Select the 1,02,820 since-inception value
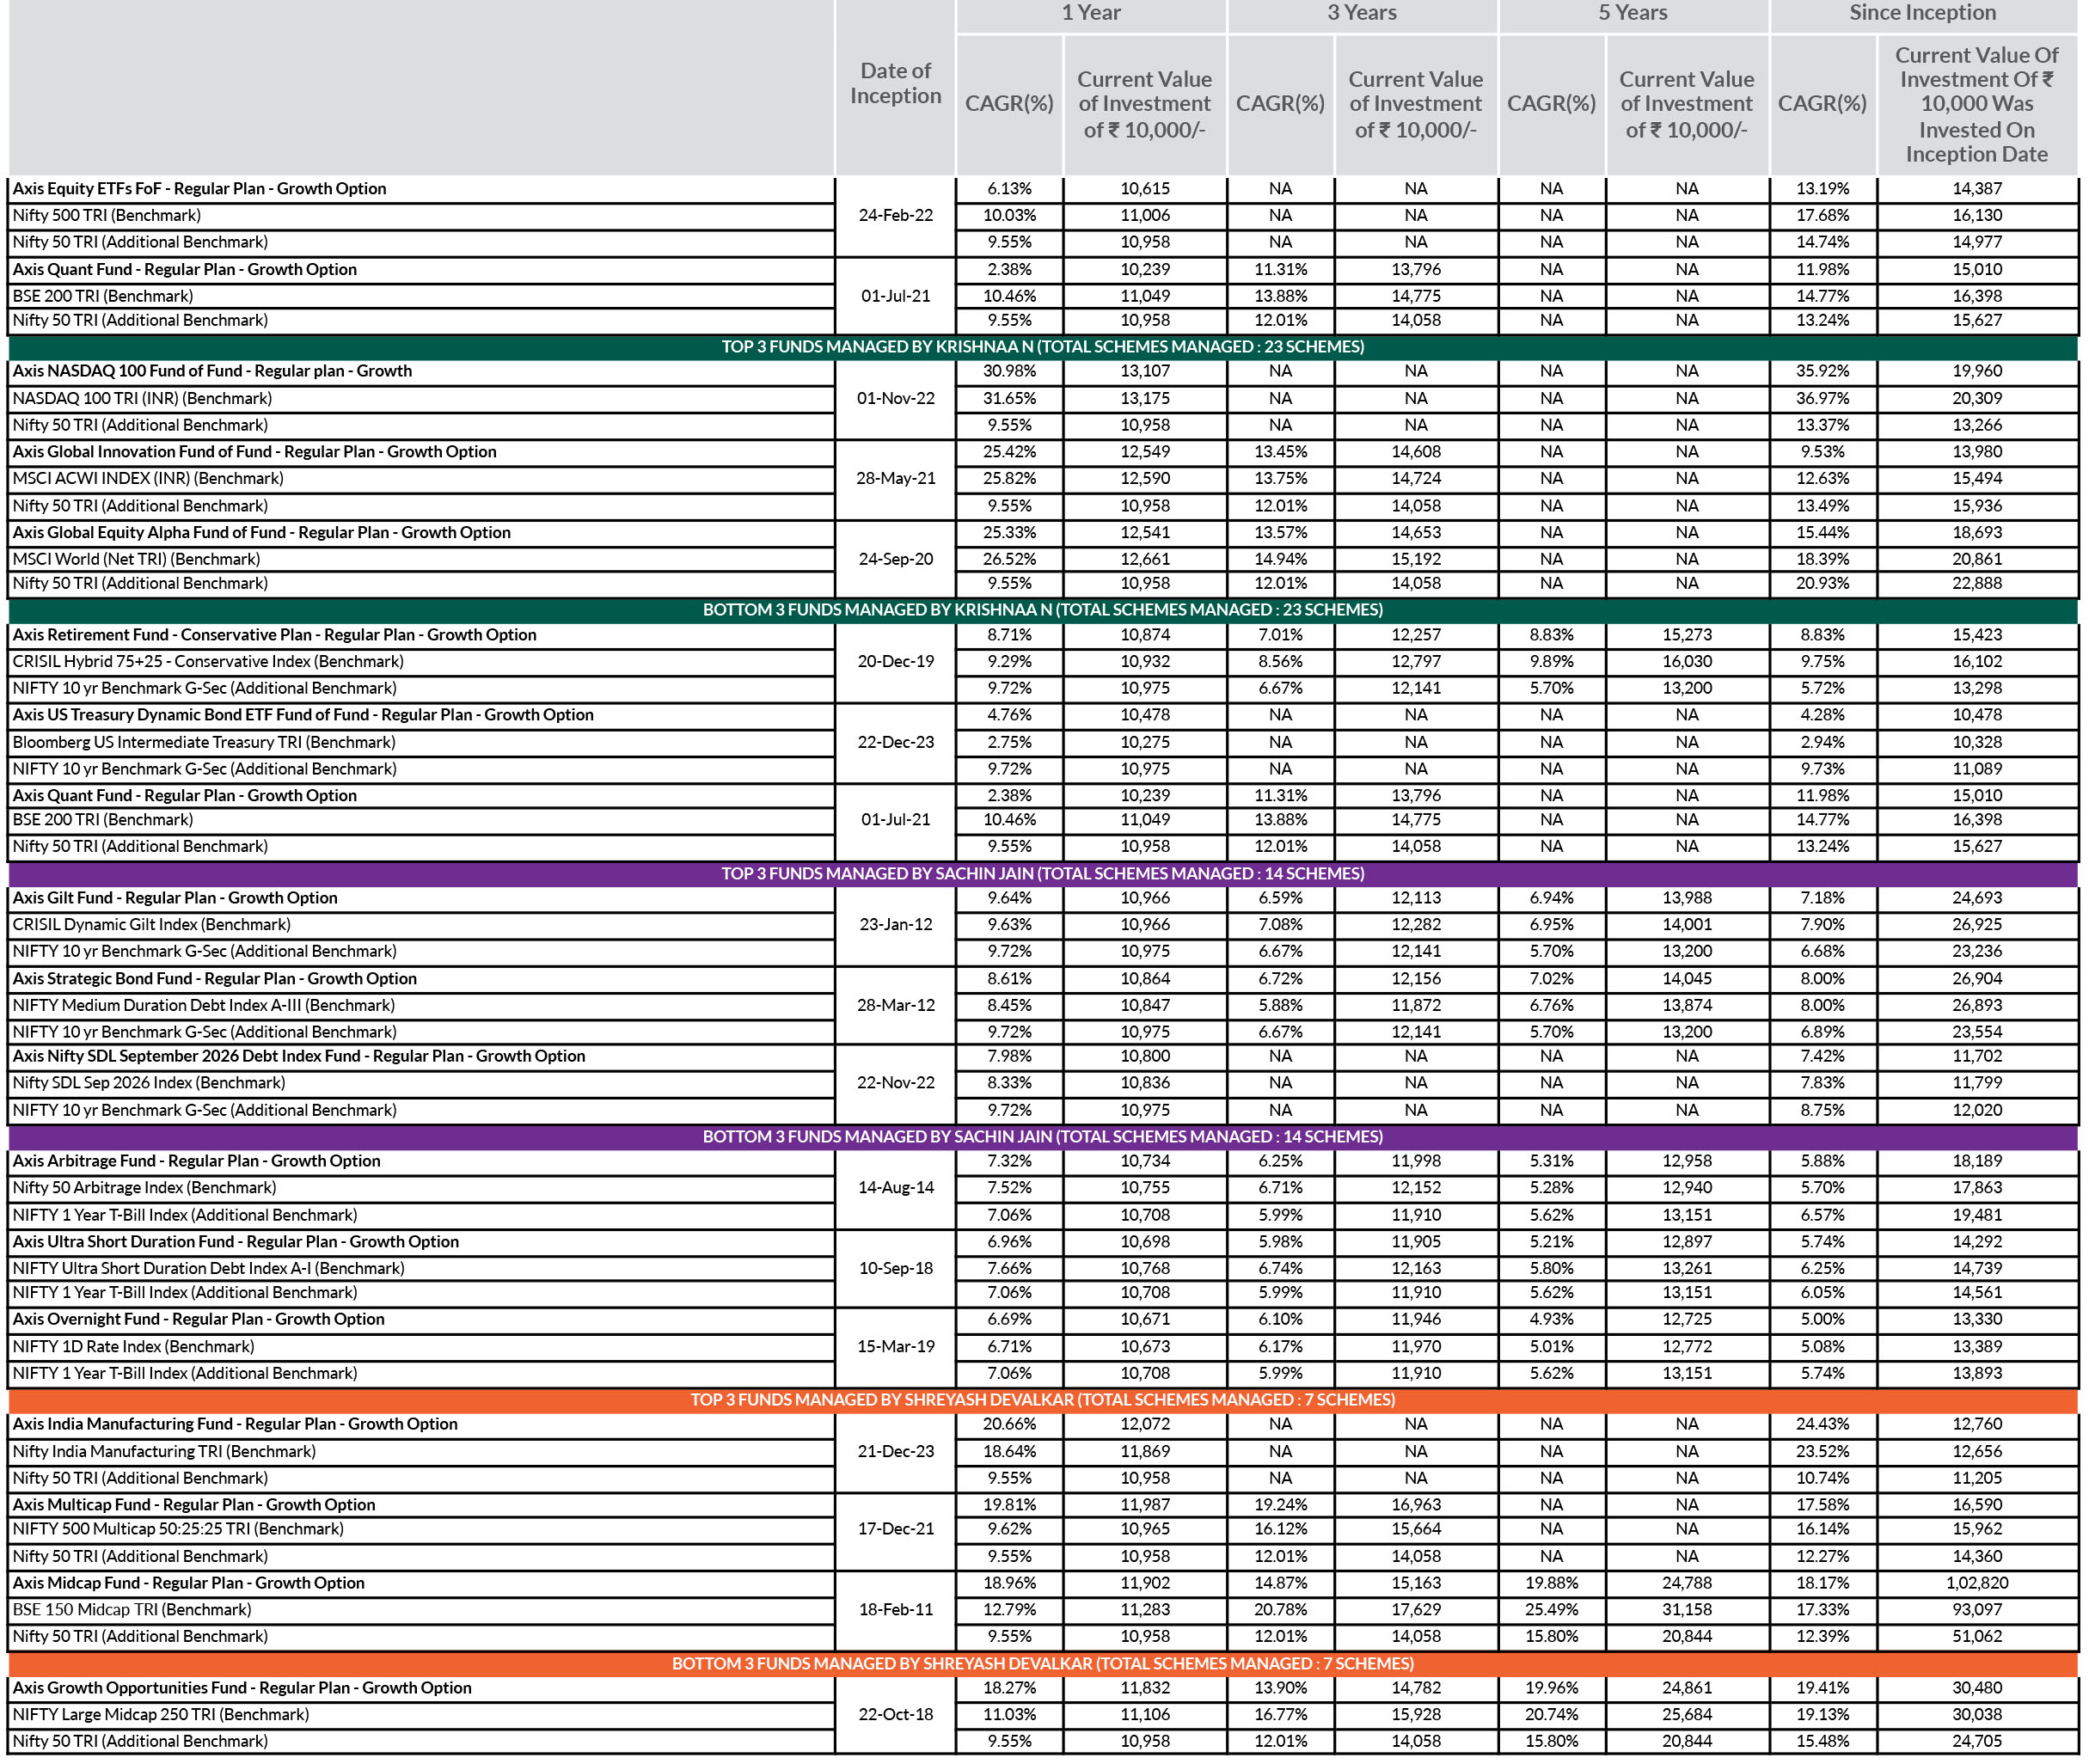 point(1977,1584)
